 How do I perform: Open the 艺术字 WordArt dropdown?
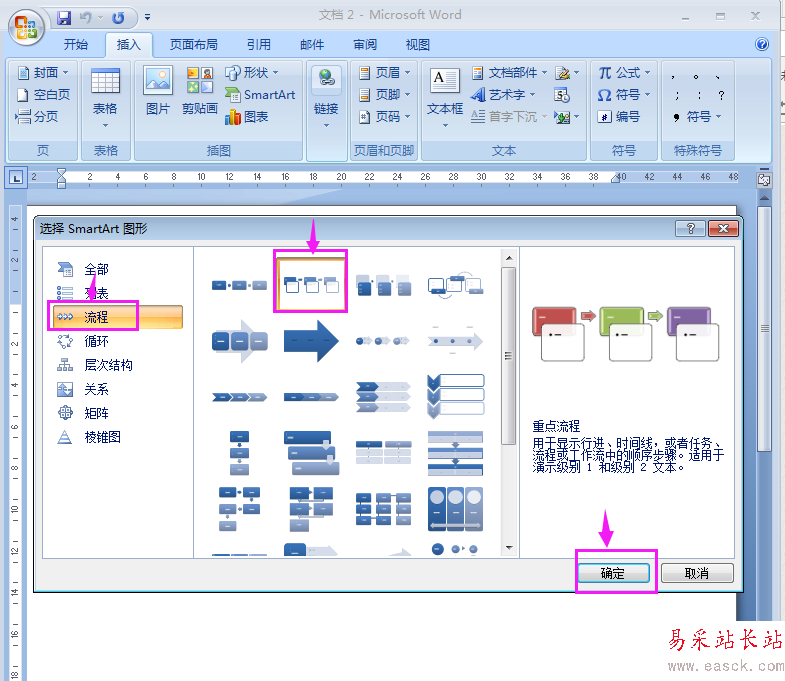[504, 95]
